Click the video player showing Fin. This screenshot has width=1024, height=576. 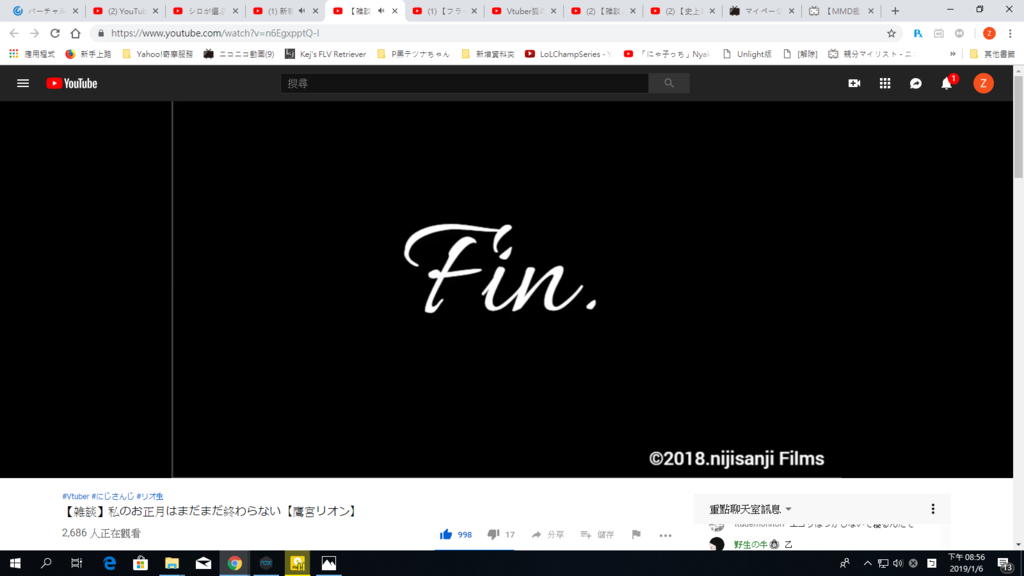[506, 289]
